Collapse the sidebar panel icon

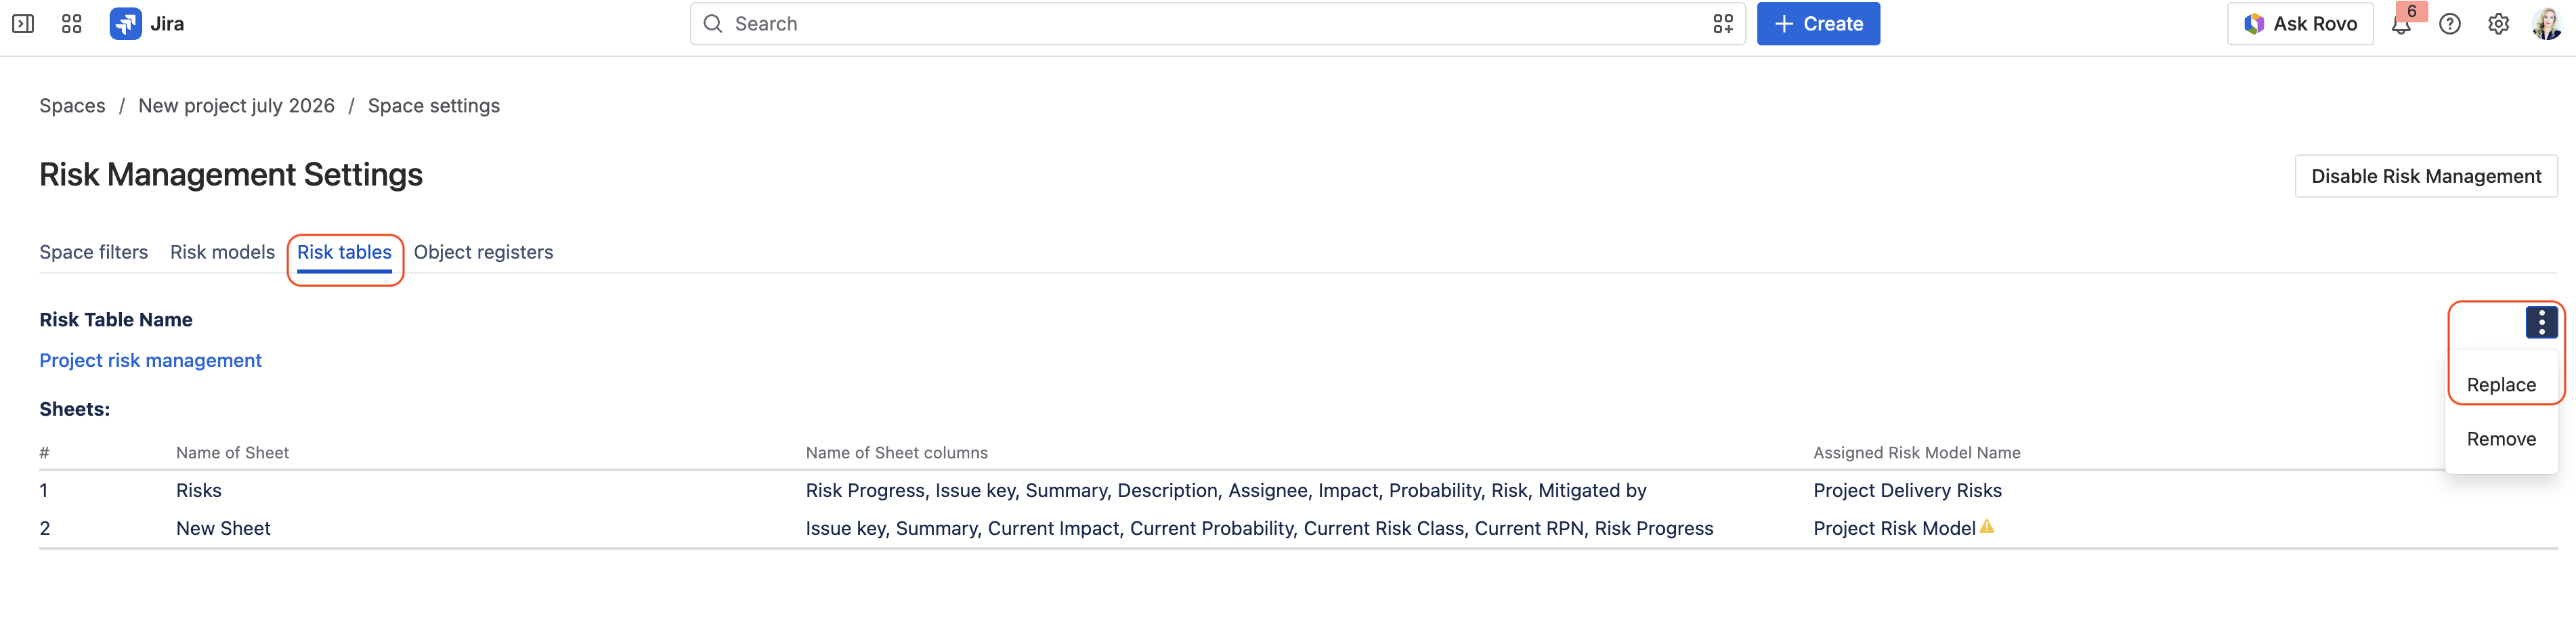(x=23, y=24)
